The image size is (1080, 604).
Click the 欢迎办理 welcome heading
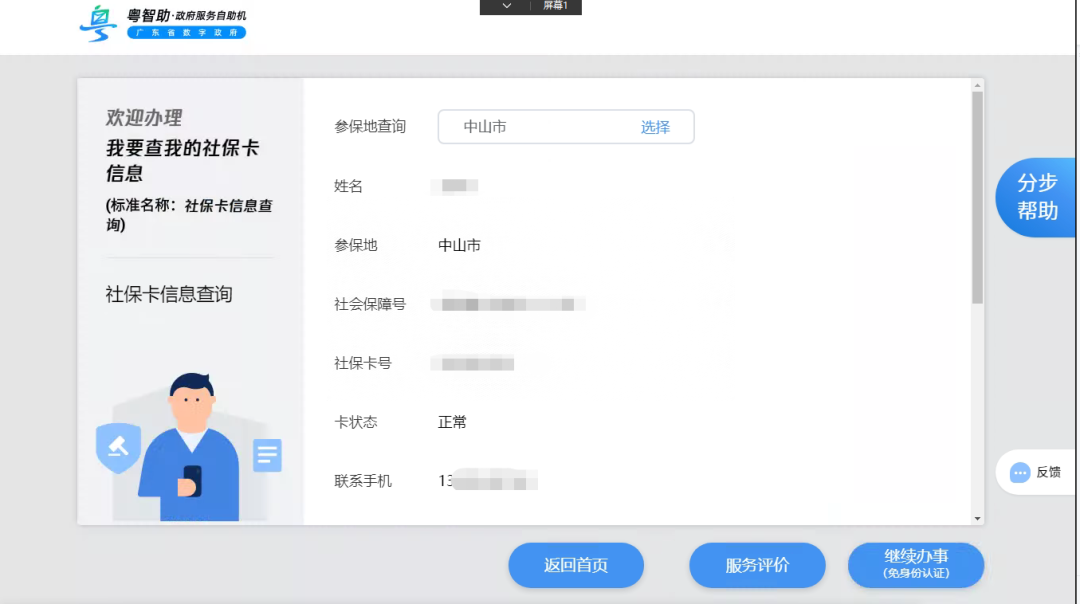(x=146, y=117)
